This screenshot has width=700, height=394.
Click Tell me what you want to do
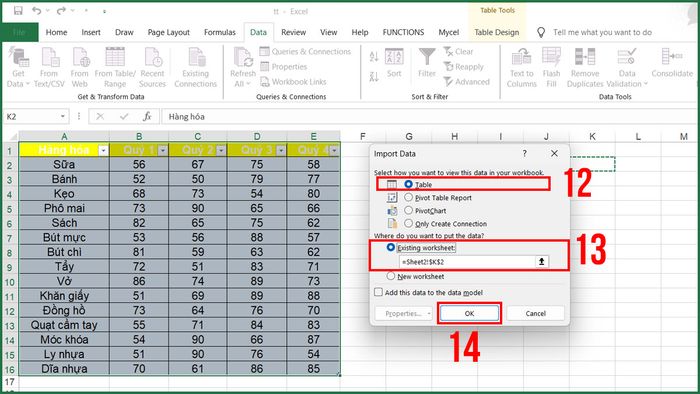(602, 32)
